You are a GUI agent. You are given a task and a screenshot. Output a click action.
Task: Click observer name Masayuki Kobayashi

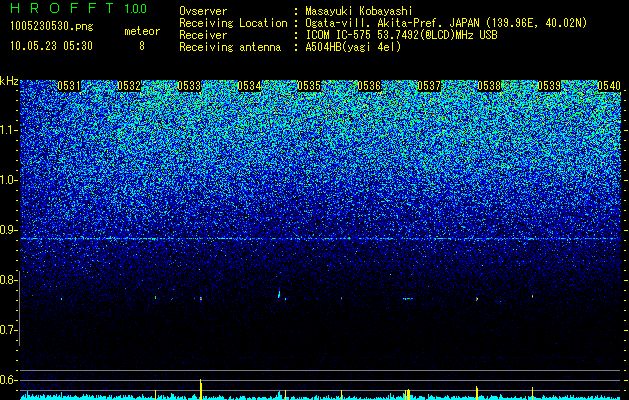point(359,11)
